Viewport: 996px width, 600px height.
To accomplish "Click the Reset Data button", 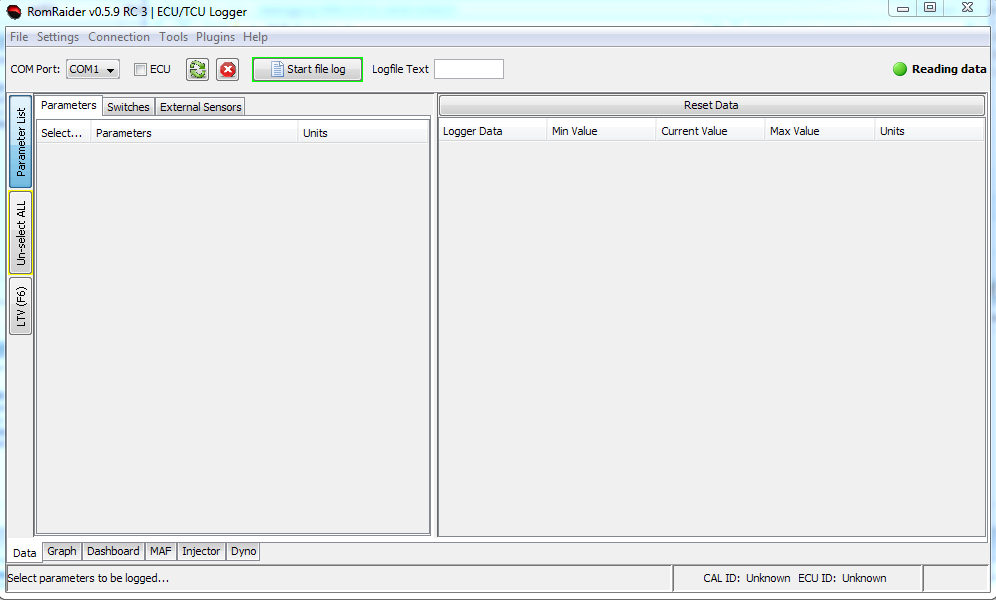I will point(711,105).
